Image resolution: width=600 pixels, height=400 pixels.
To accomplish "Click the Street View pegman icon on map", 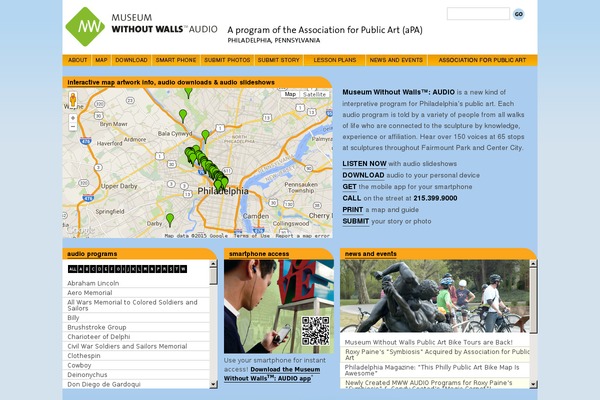I will point(73,100).
